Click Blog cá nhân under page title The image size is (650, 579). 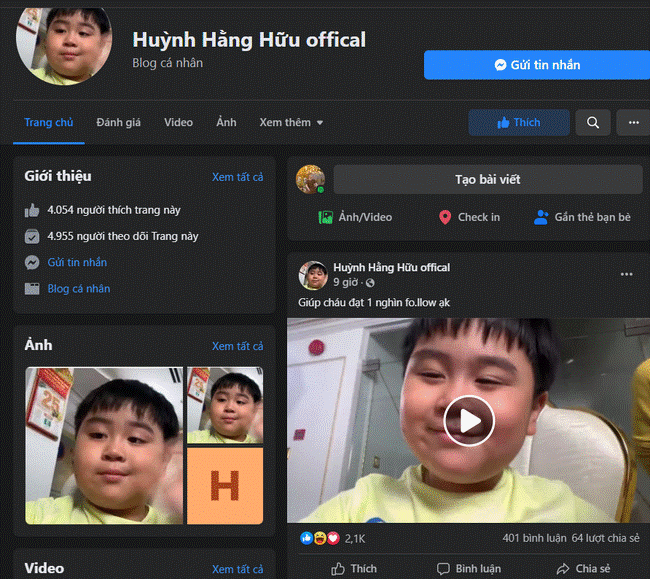pyautogui.click(x=167, y=63)
